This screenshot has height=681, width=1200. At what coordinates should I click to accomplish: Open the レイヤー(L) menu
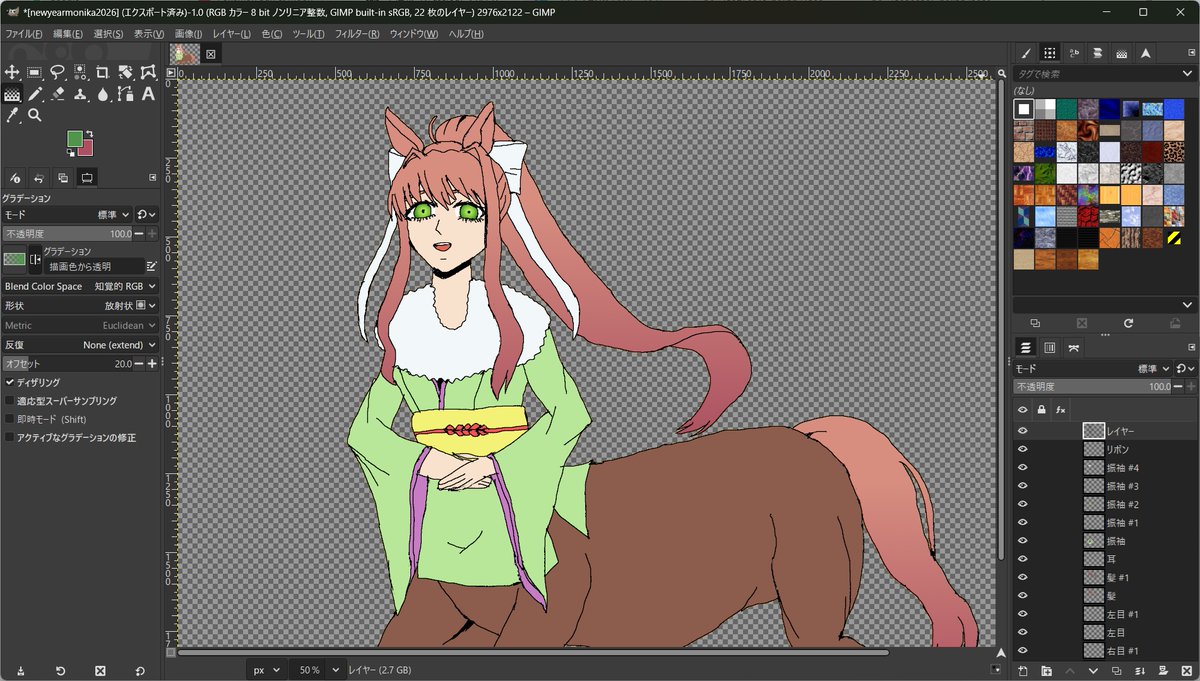pyautogui.click(x=232, y=34)
